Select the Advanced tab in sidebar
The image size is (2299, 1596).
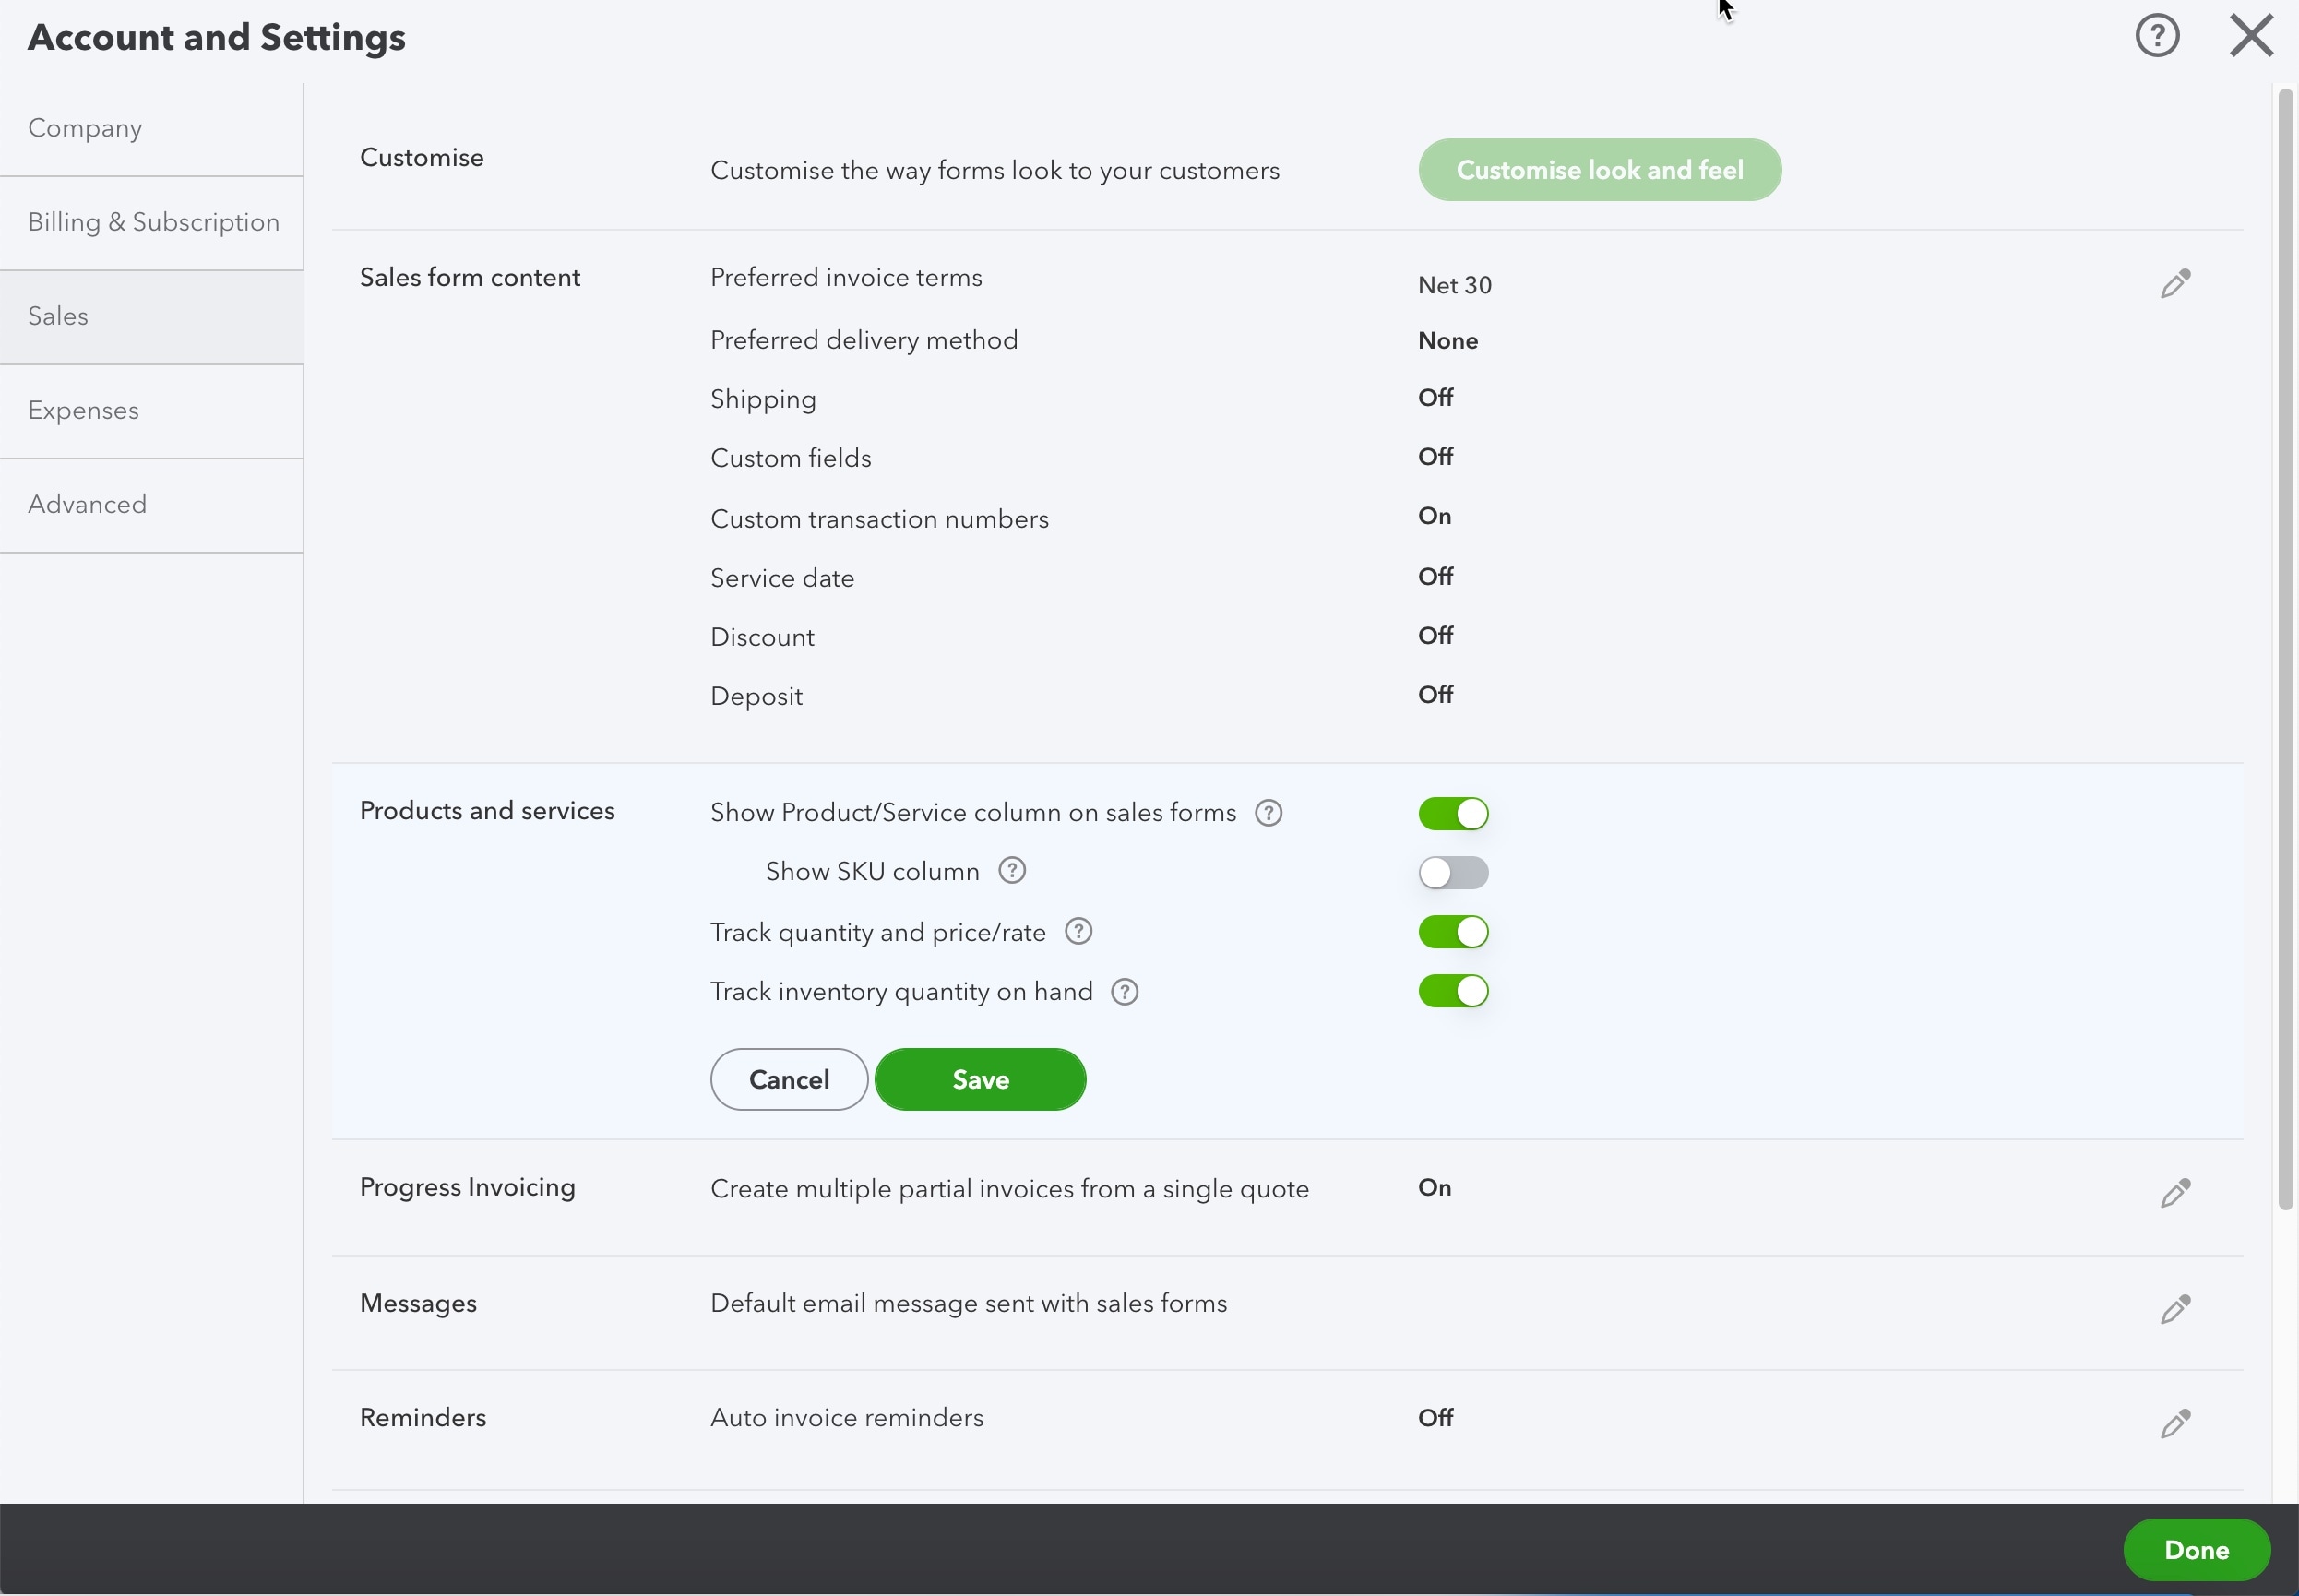point(88,505)
